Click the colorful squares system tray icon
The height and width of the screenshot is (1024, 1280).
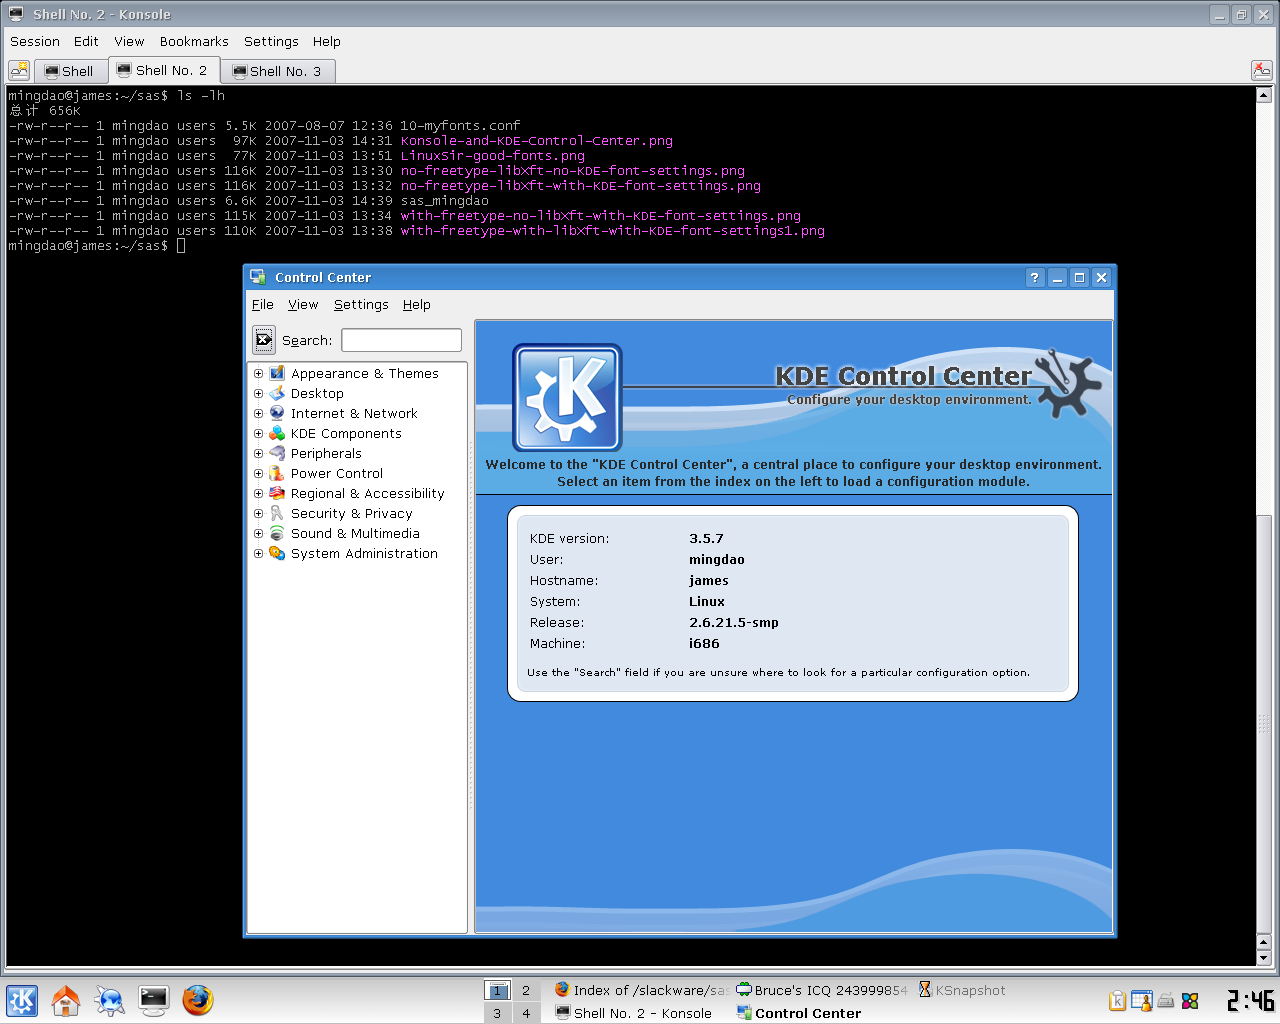click(1190, 1000)
